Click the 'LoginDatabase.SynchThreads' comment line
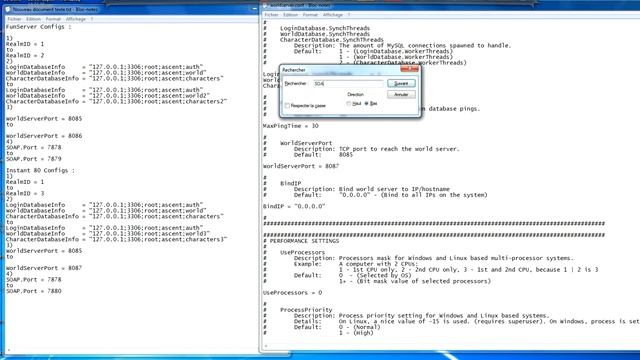This screenshot has width=640, height=360. [x=325, y=28]
